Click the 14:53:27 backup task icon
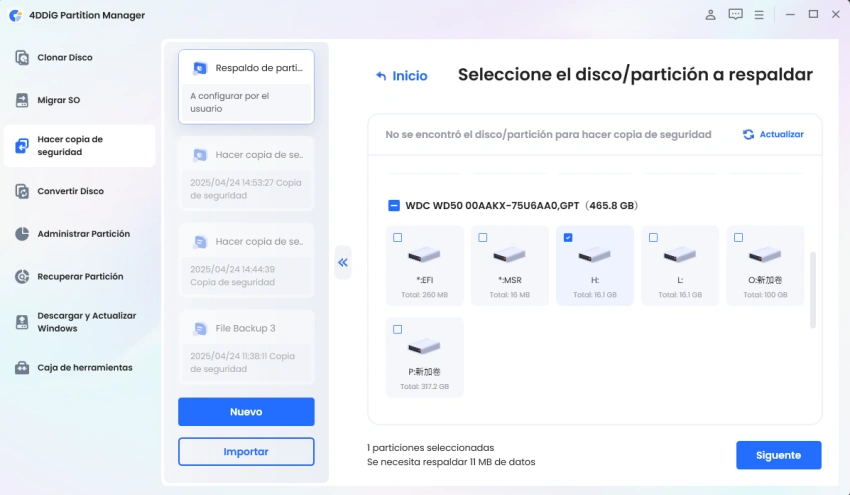The width and height of the screenshot is (850, 495). (200, 155)
